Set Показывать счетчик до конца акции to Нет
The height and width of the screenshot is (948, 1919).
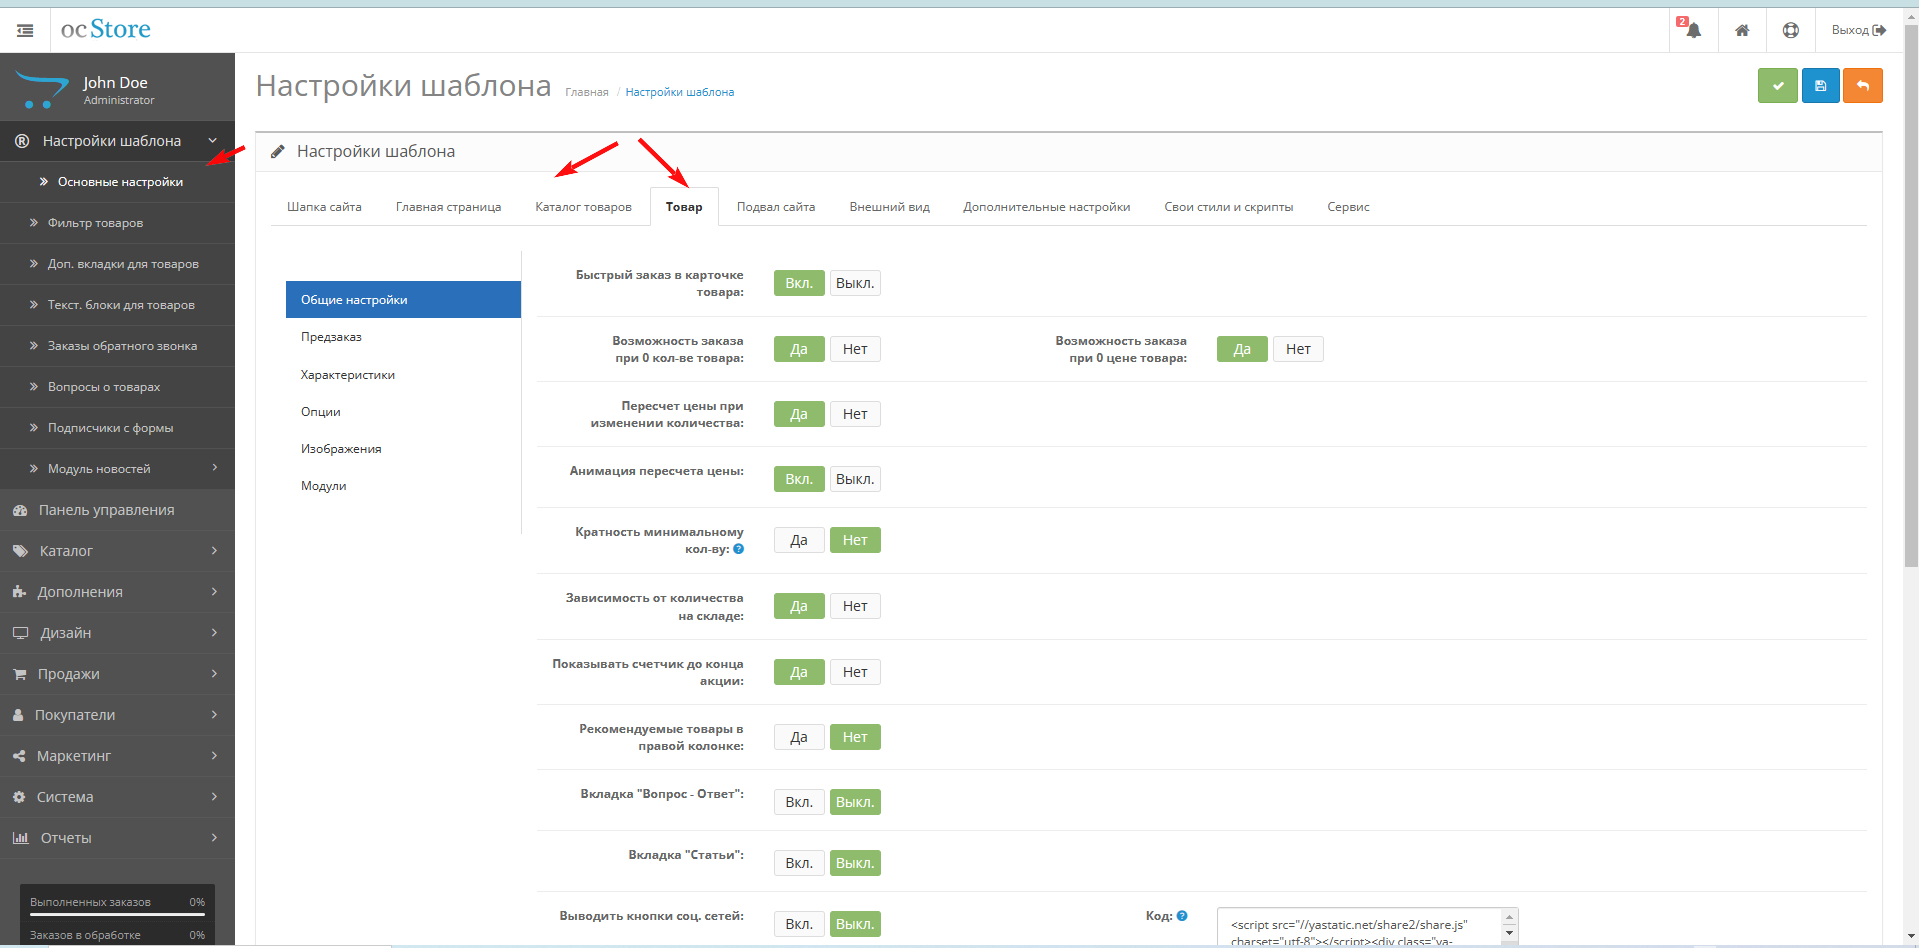point(855,672)
